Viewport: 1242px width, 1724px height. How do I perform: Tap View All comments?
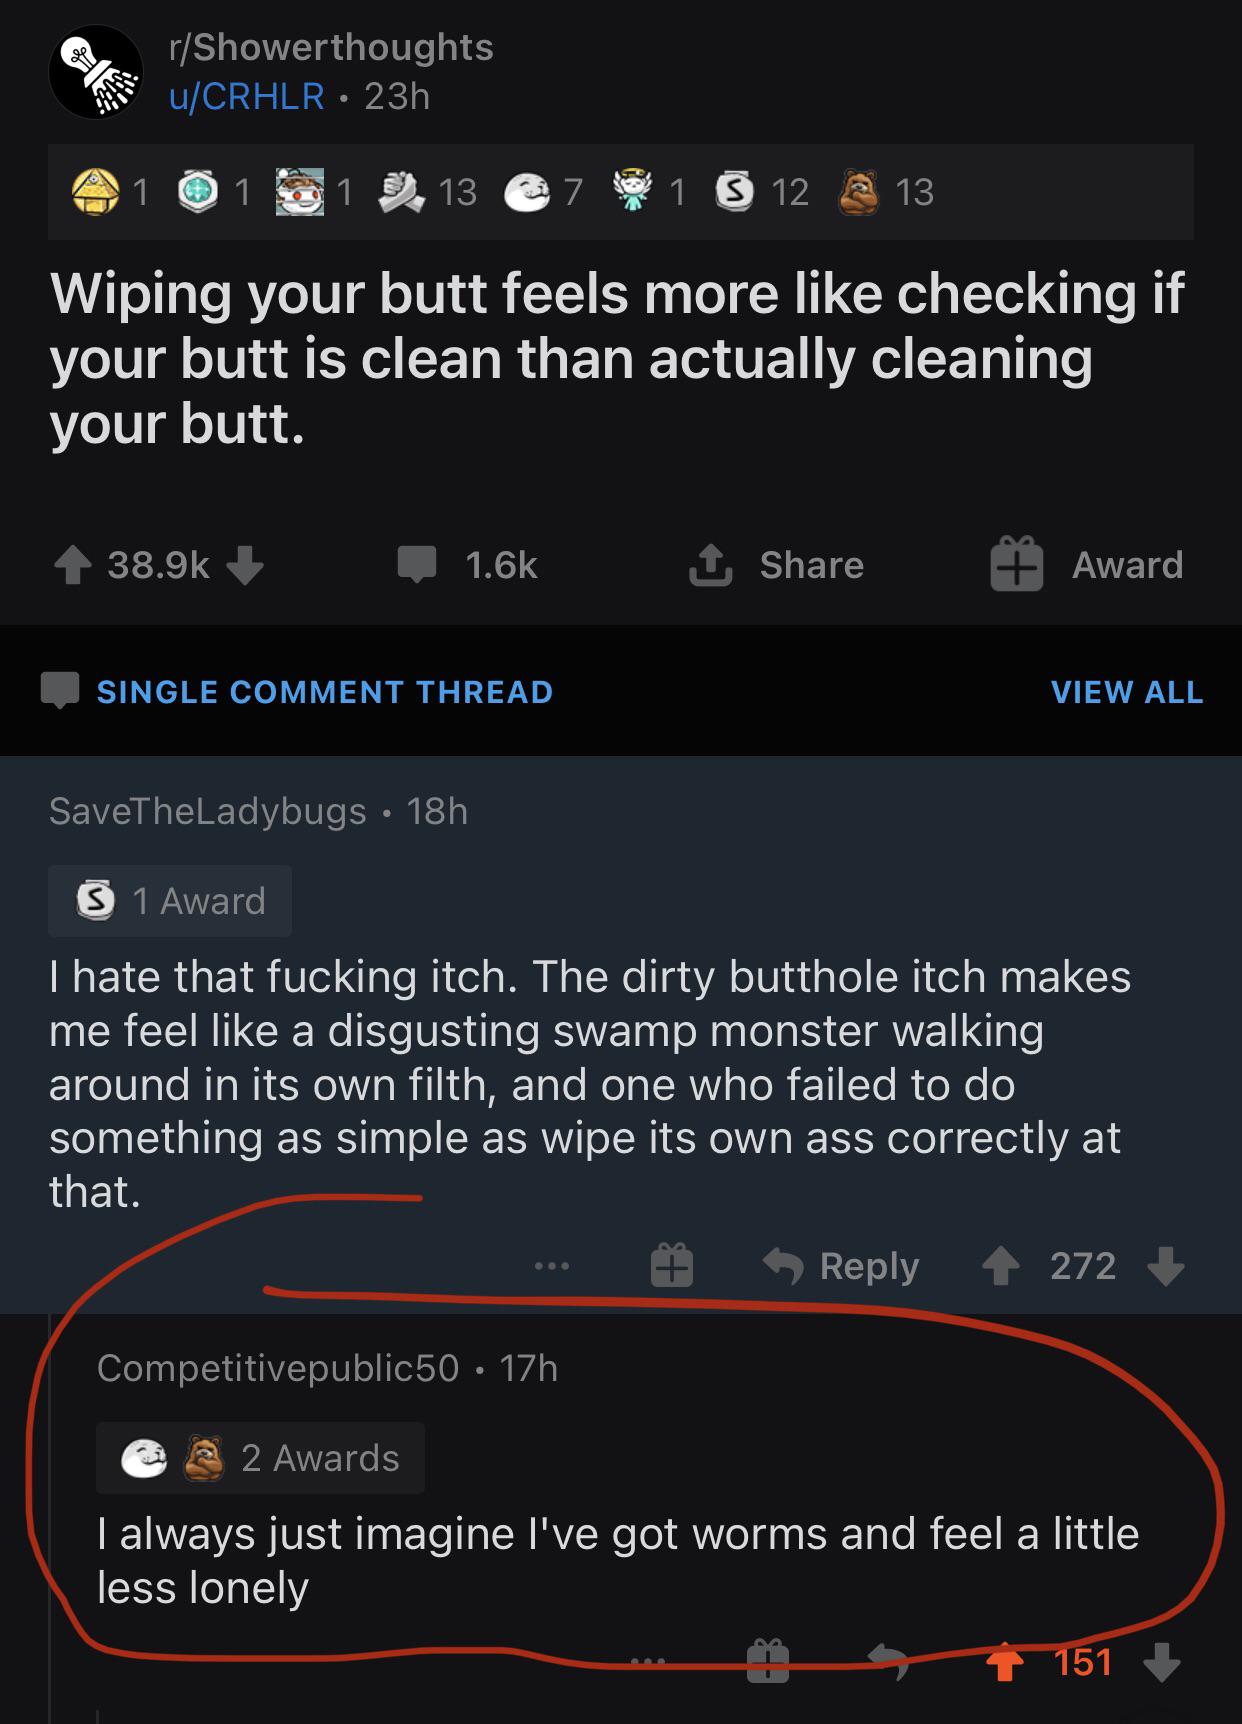(1127, 692)
